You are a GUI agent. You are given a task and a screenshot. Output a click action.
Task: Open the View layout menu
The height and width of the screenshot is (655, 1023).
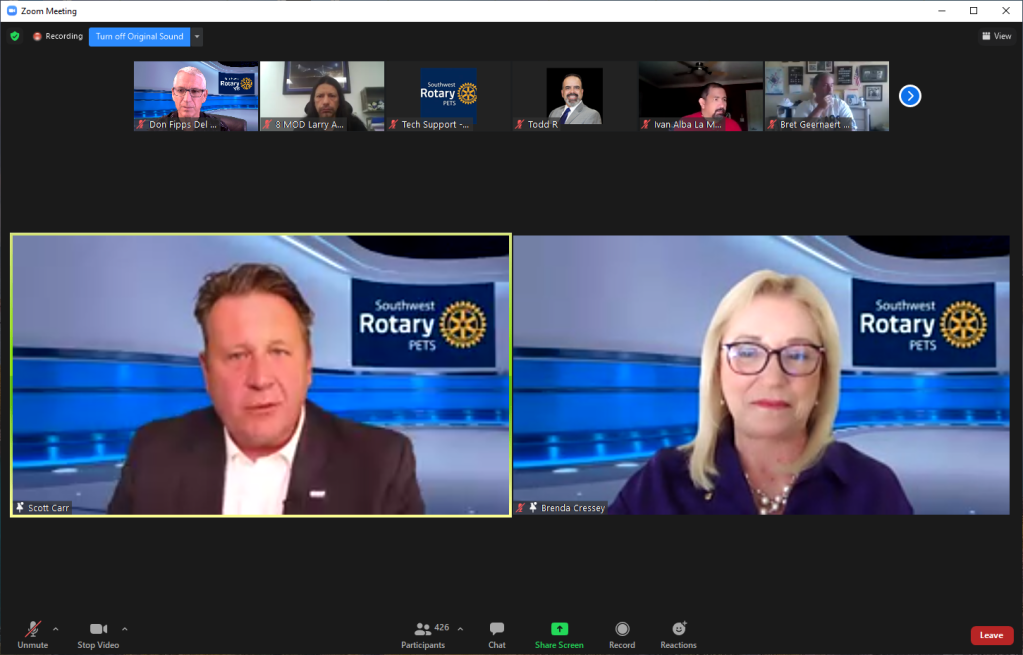(996, 36)
